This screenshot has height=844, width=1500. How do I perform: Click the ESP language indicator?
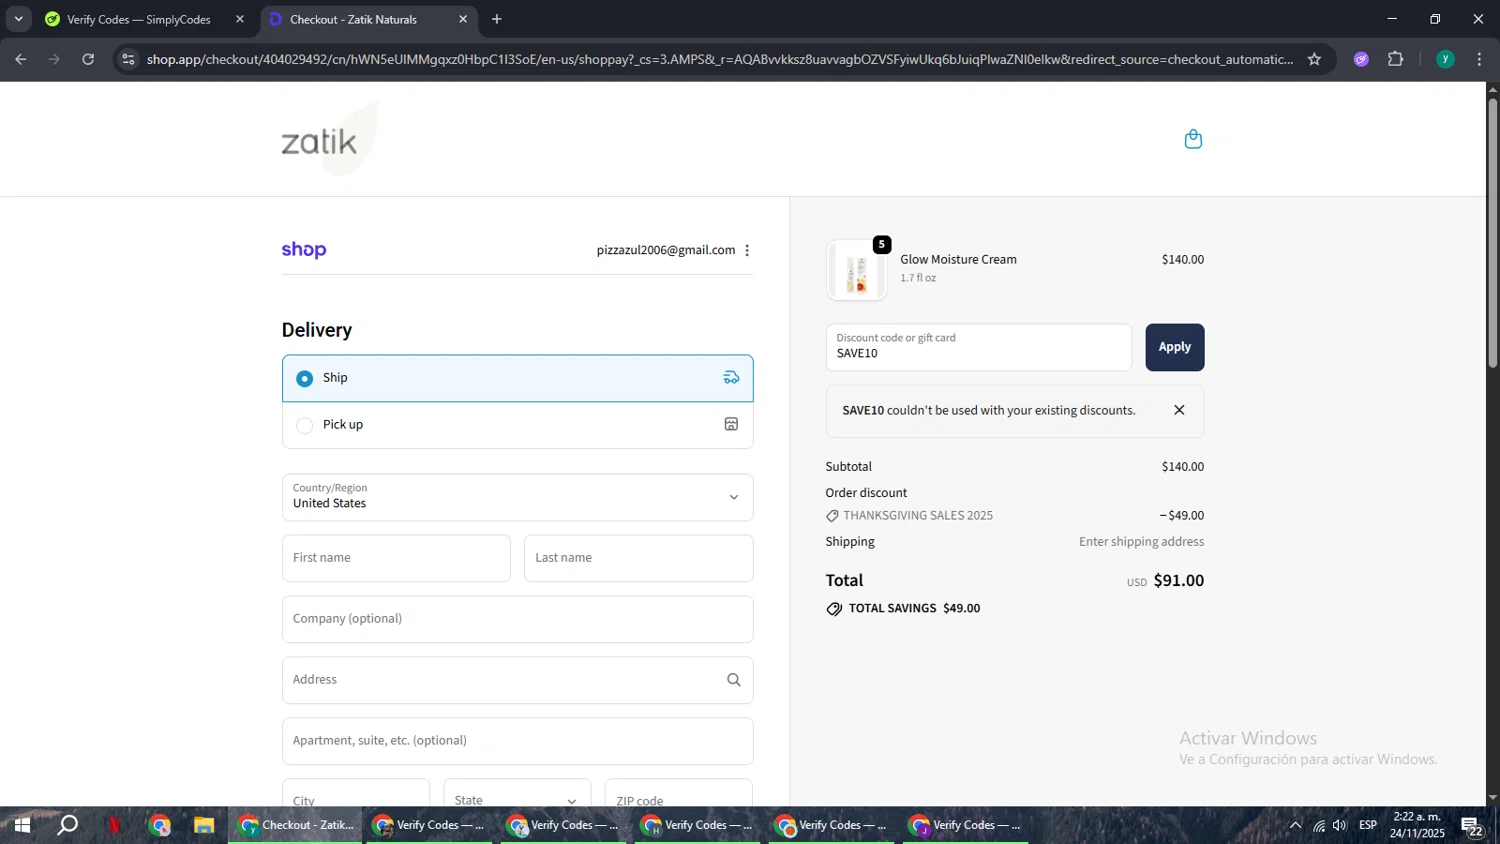point(1368,825)
